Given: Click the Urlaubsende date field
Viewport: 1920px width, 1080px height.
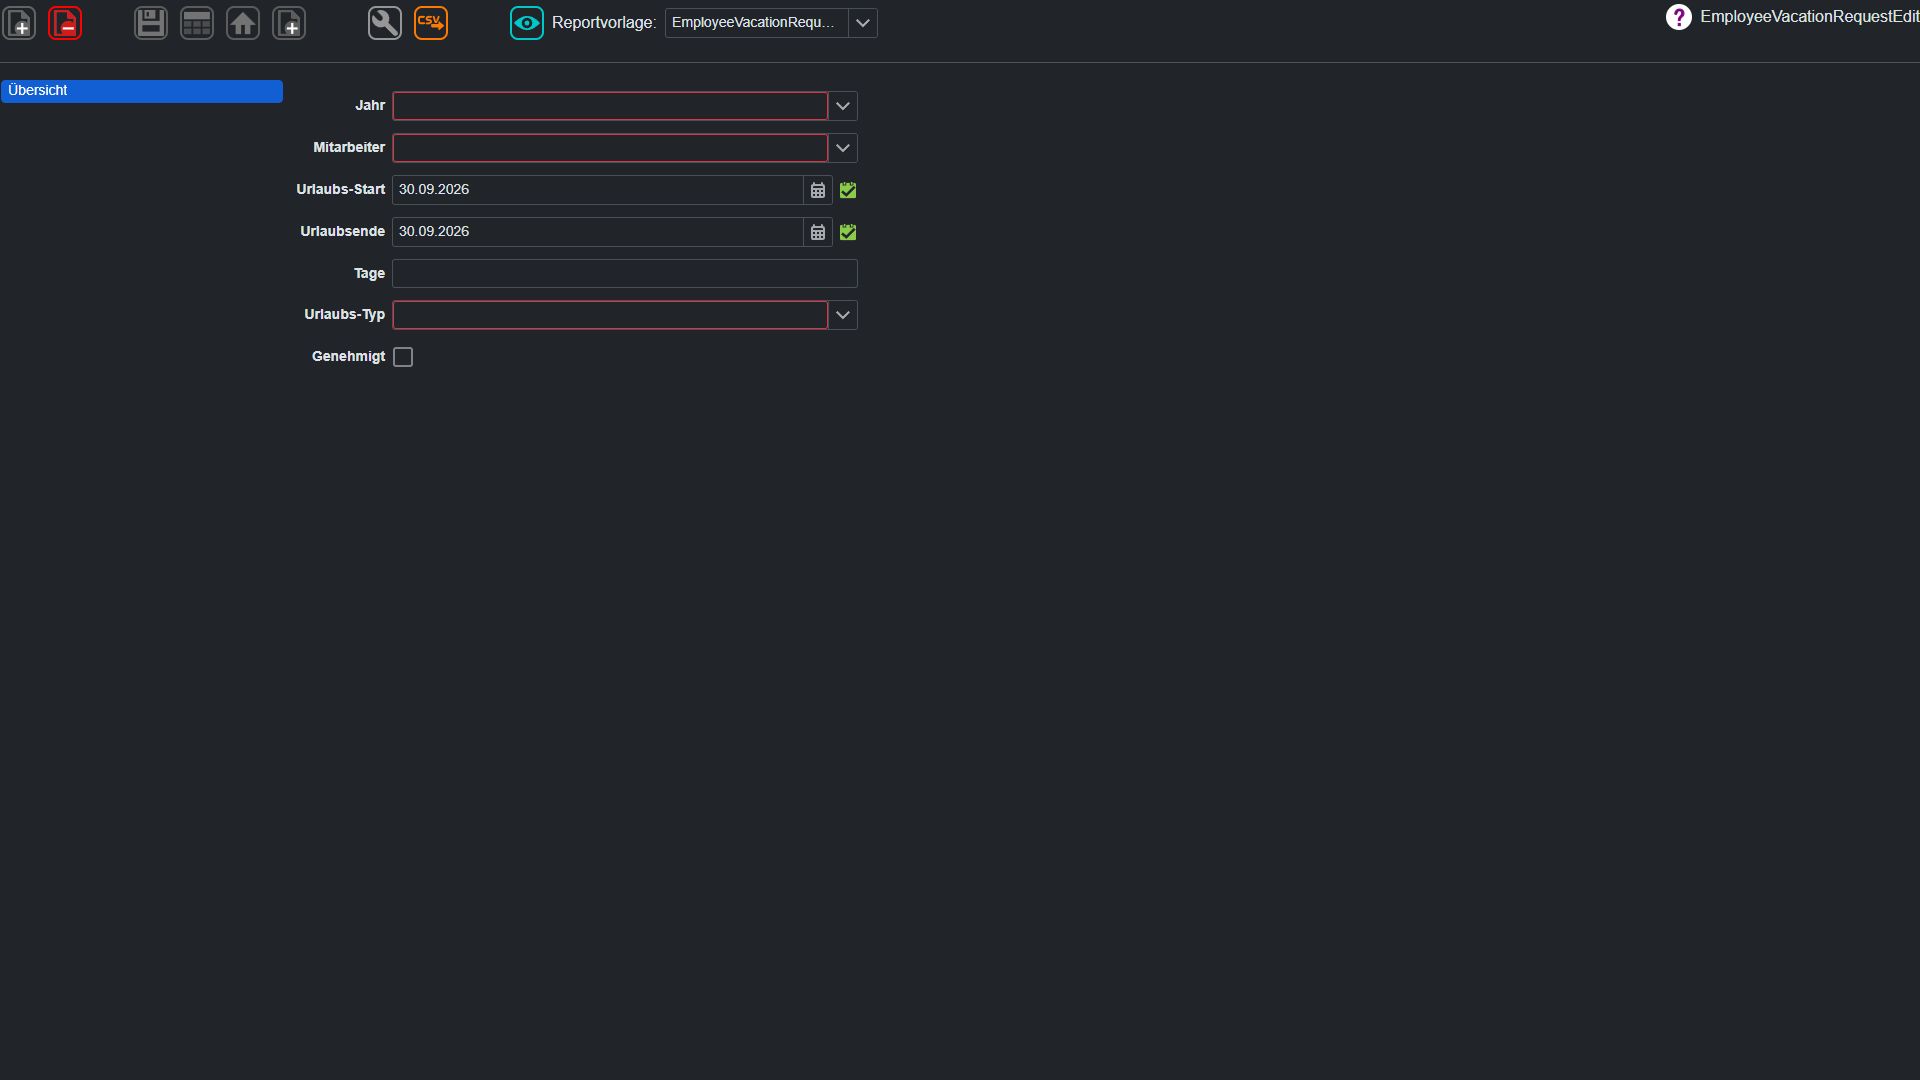Looking at the screenshot, I should pos(598,232).
